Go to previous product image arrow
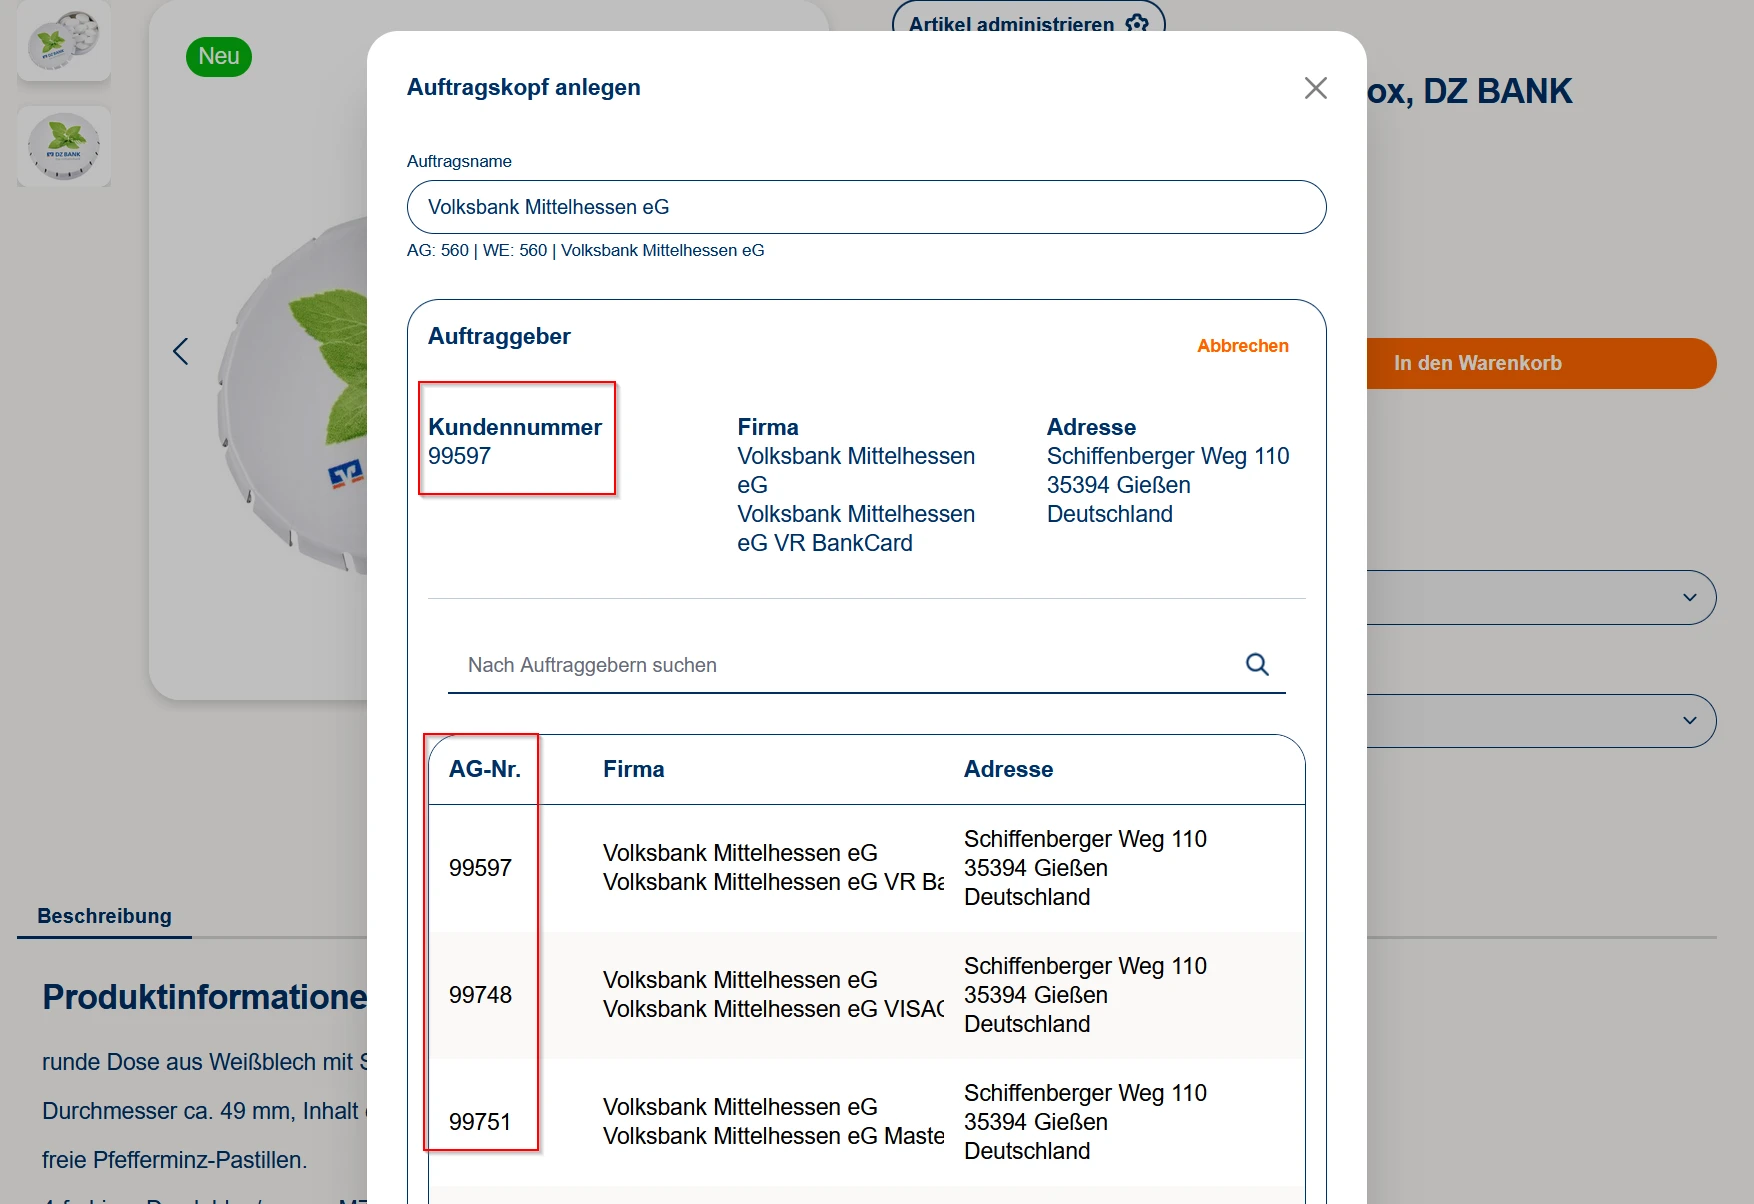 (x=181, y=351)
